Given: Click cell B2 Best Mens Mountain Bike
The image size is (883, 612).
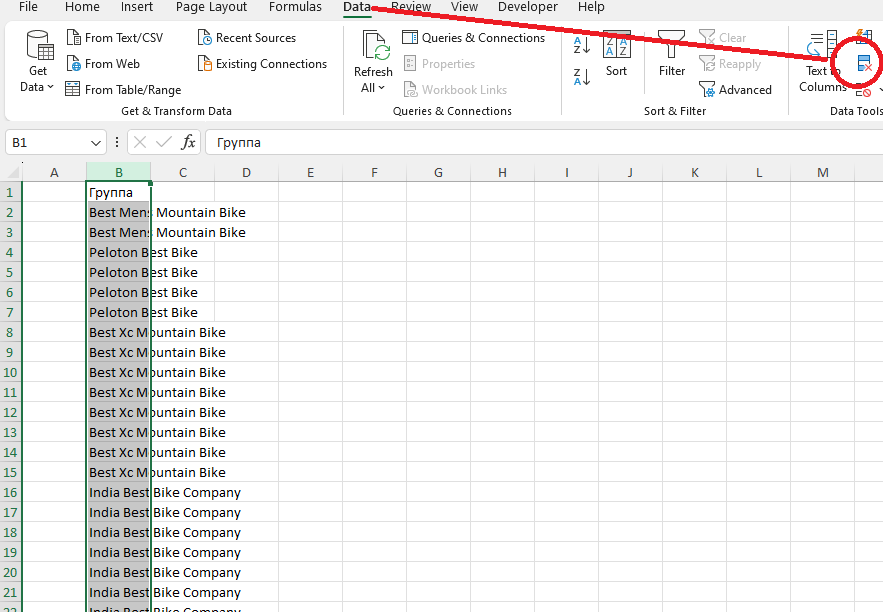Looking at the screenshot, I should click(118, 212).
